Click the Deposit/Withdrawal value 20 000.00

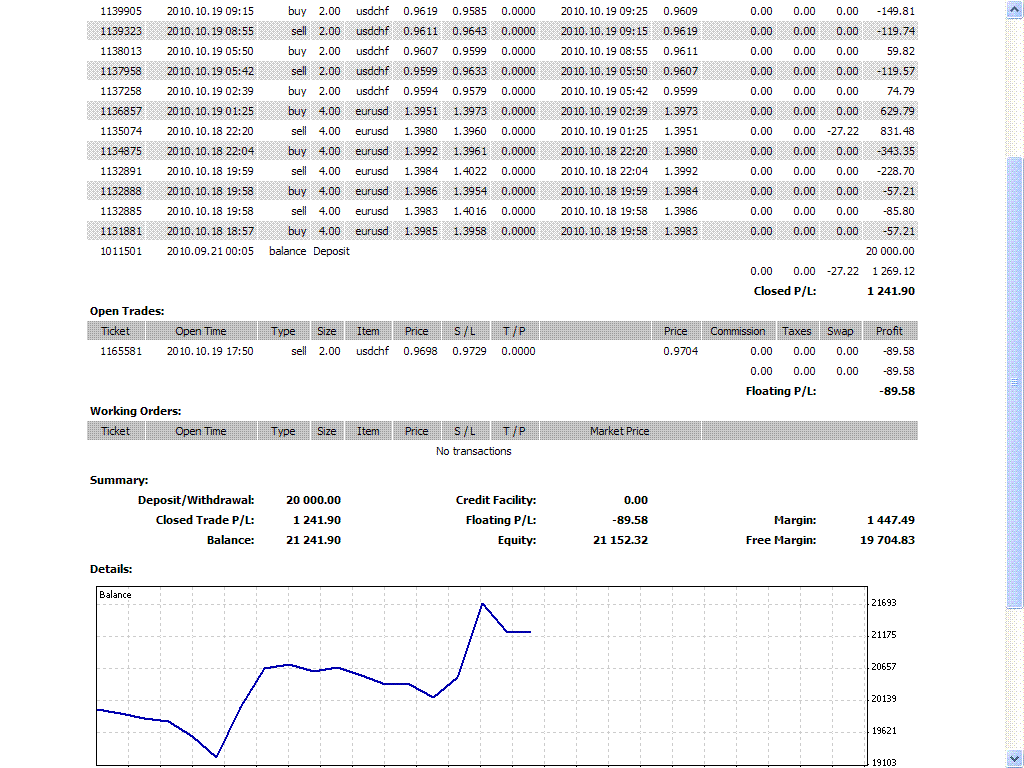[x=313, y=500]
